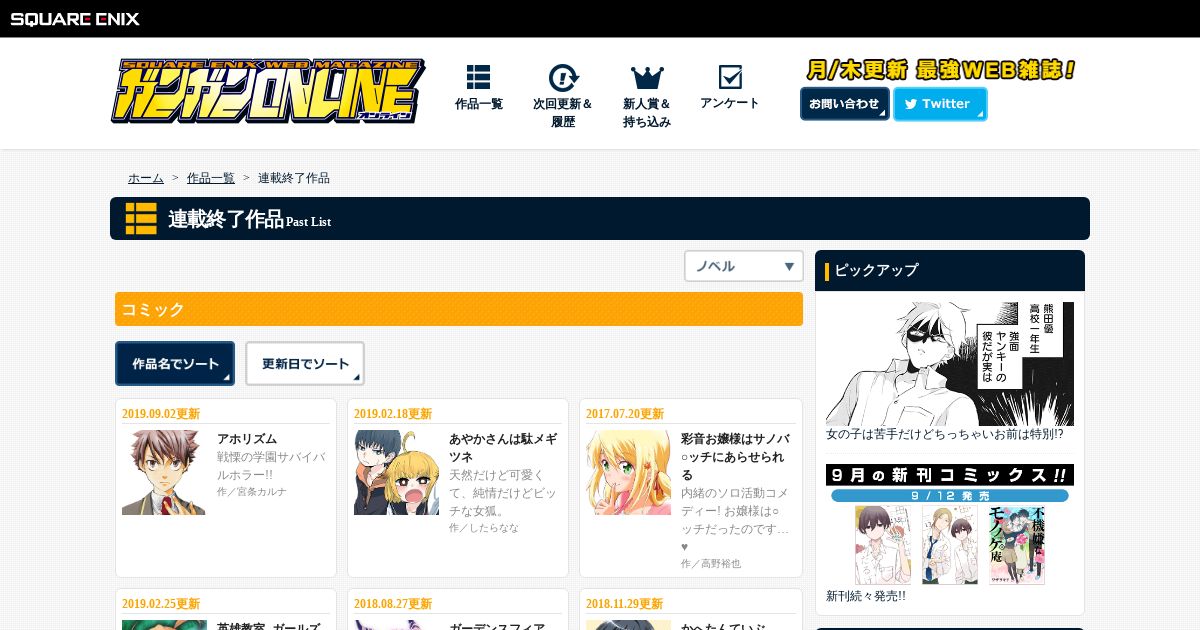Open 9月の新刊コミックス banner
This screenshot has height=630, width=1200.
pos(950,524)
